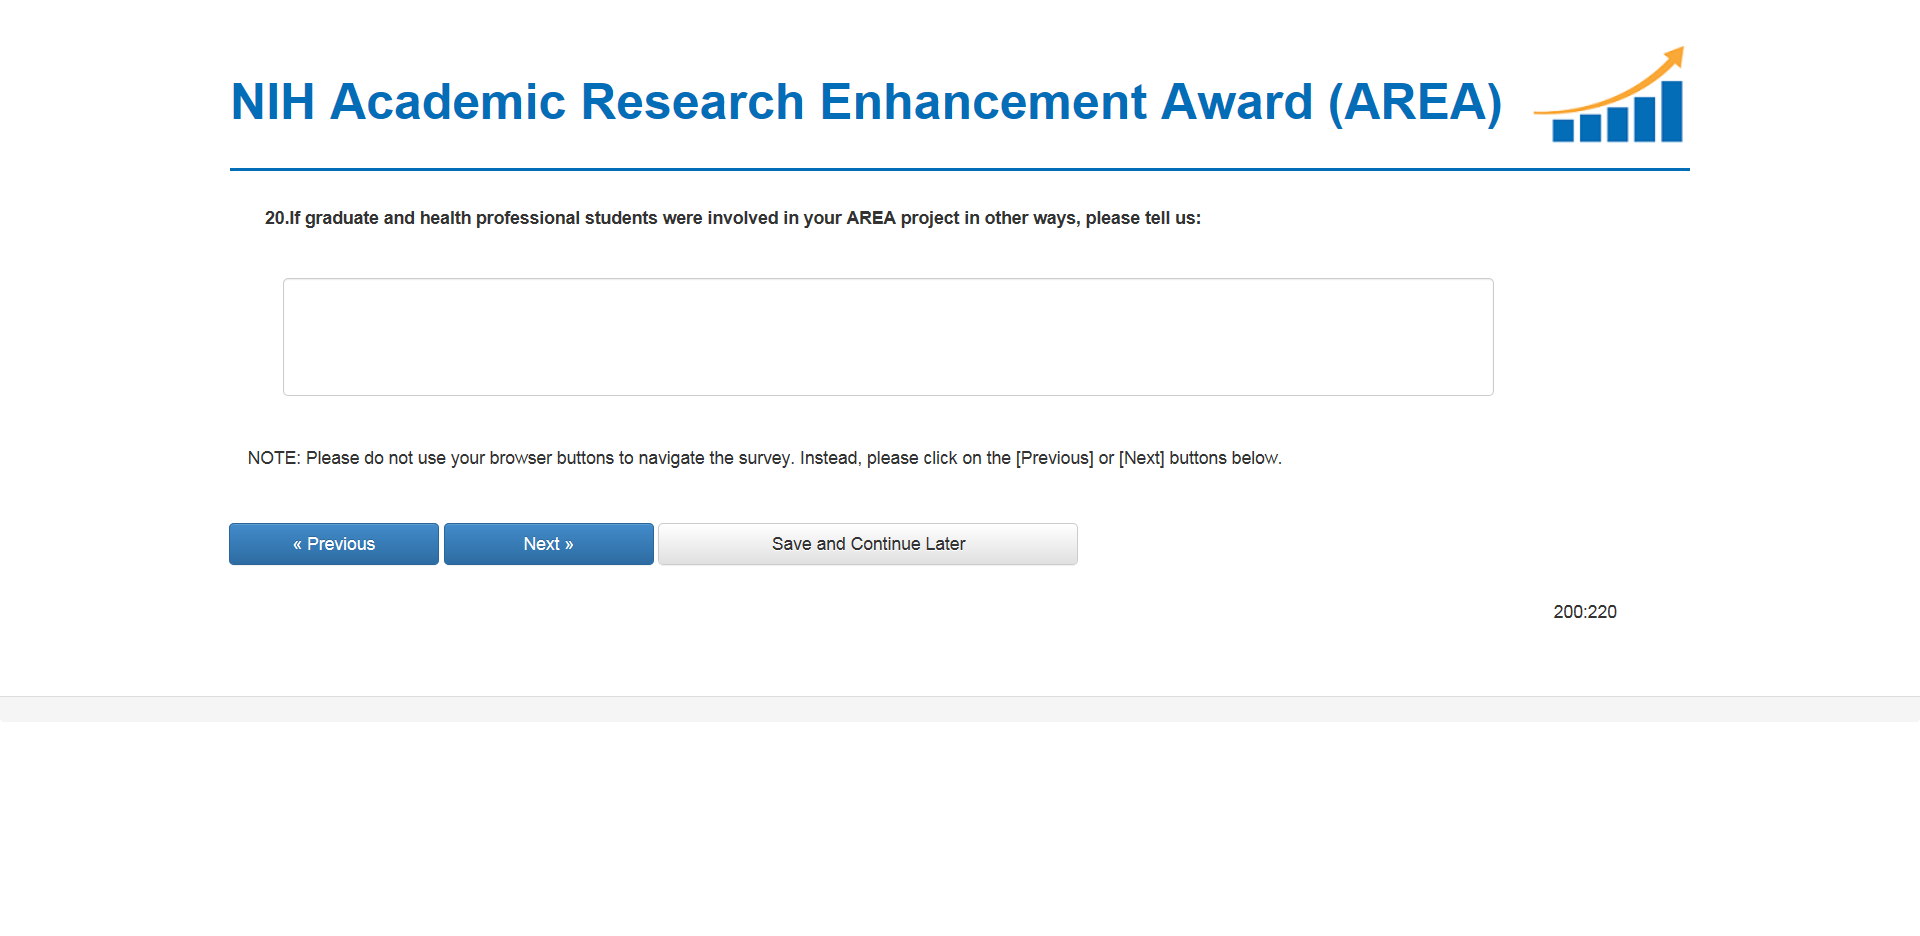
Task: Click the tallest blue bar in the logo
Action: pyautogui.click(x=1671, y=112)
